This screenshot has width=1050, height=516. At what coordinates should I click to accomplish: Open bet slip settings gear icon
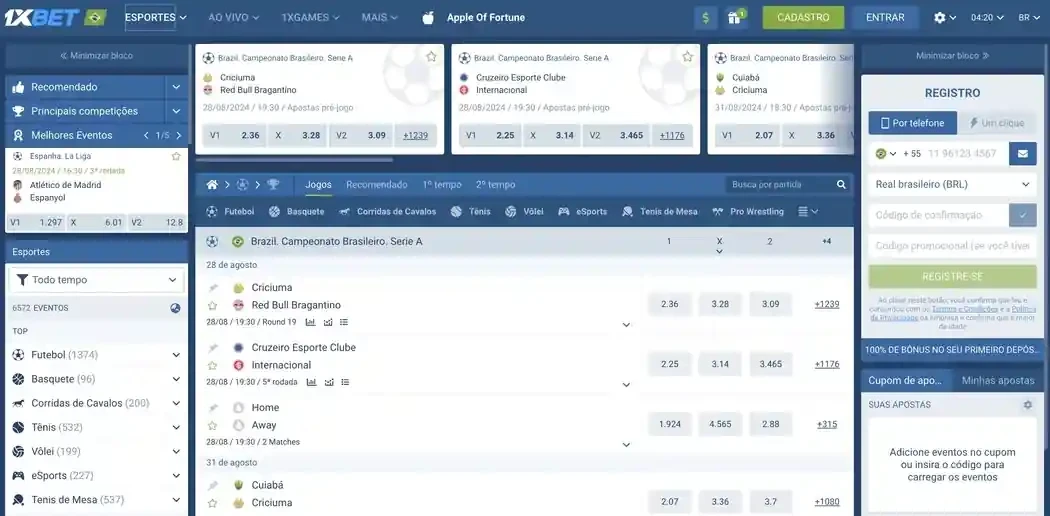coord(1028,405)
